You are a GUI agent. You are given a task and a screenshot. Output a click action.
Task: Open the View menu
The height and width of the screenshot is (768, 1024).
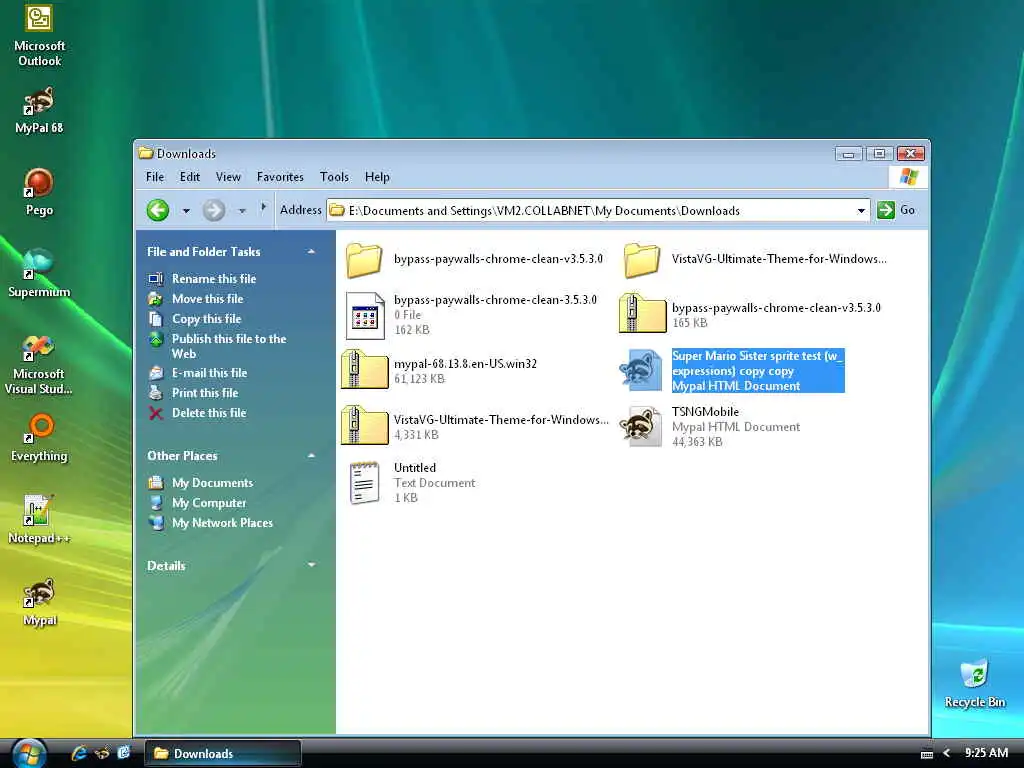click(x=228, y=177)
